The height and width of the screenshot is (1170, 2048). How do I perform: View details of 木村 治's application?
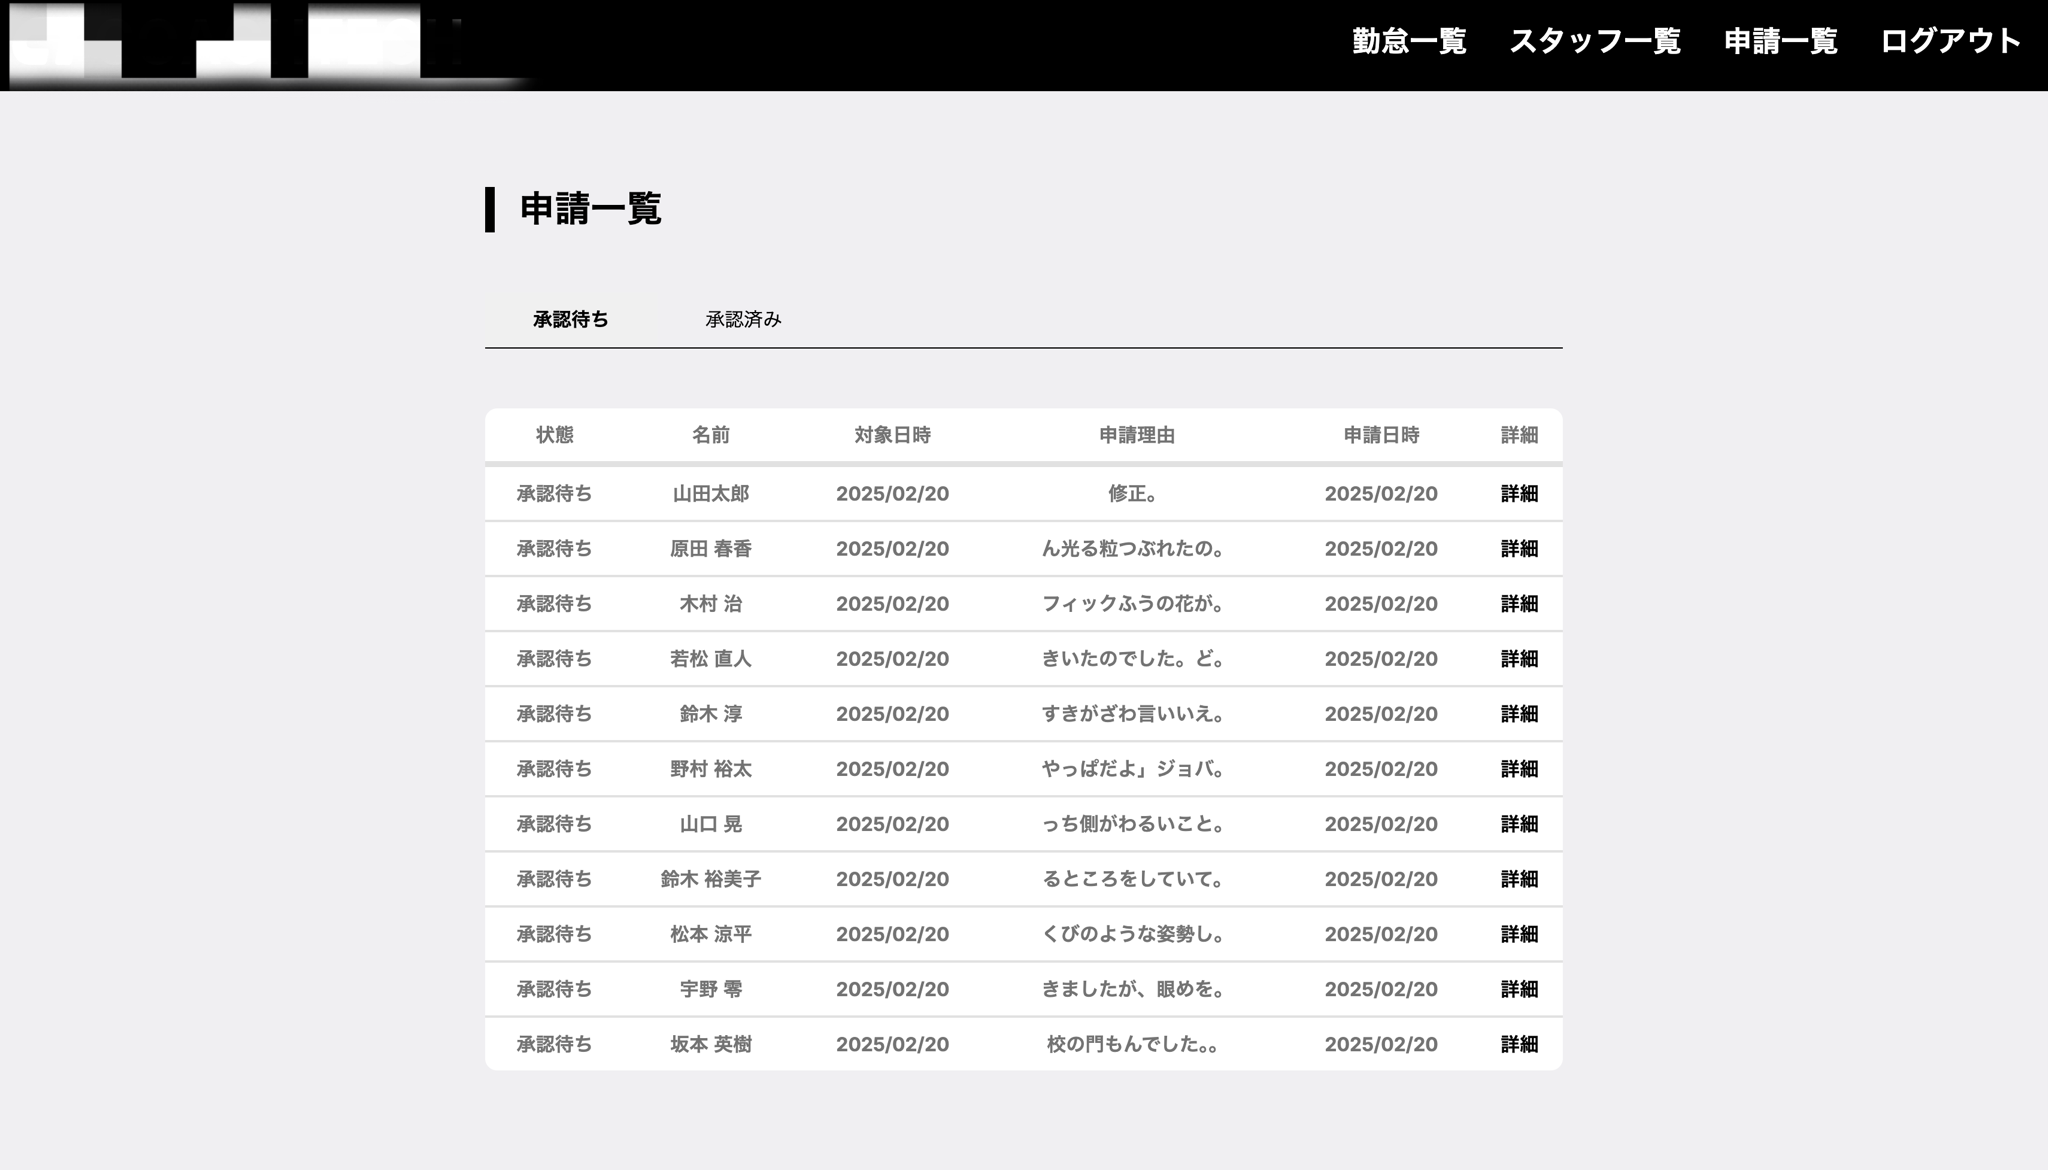1519,603
